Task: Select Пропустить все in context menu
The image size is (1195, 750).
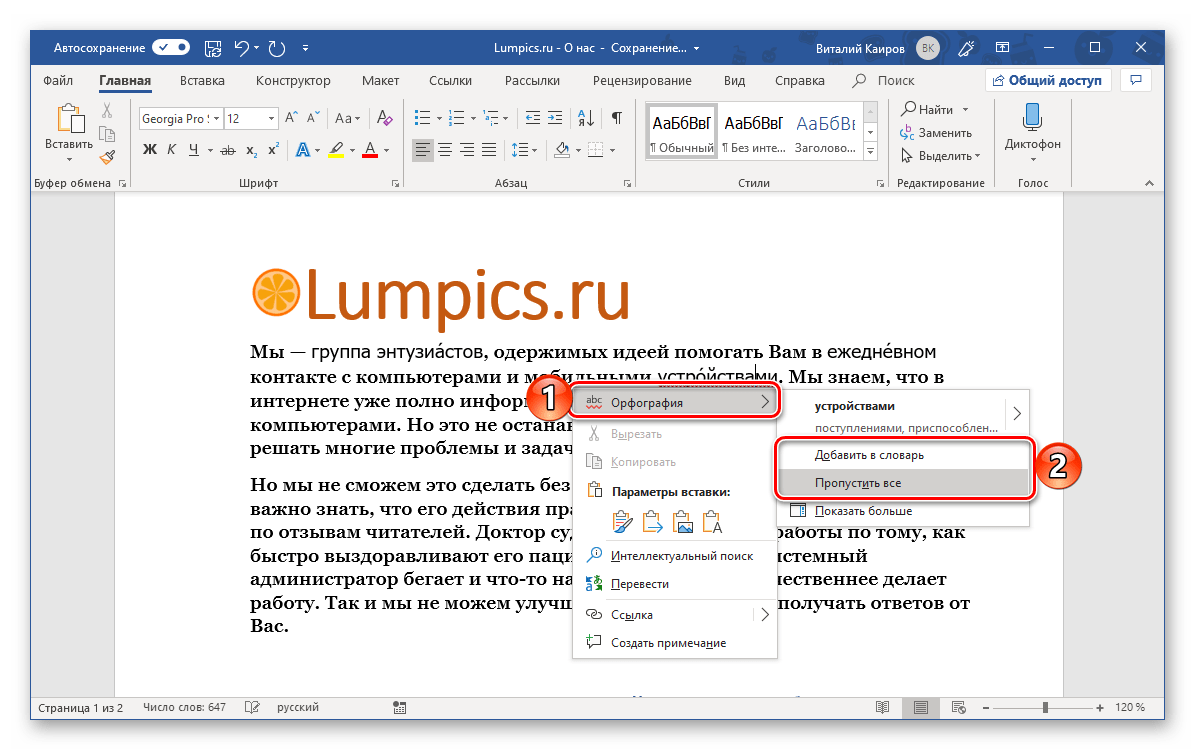Action: click(857, 483)
